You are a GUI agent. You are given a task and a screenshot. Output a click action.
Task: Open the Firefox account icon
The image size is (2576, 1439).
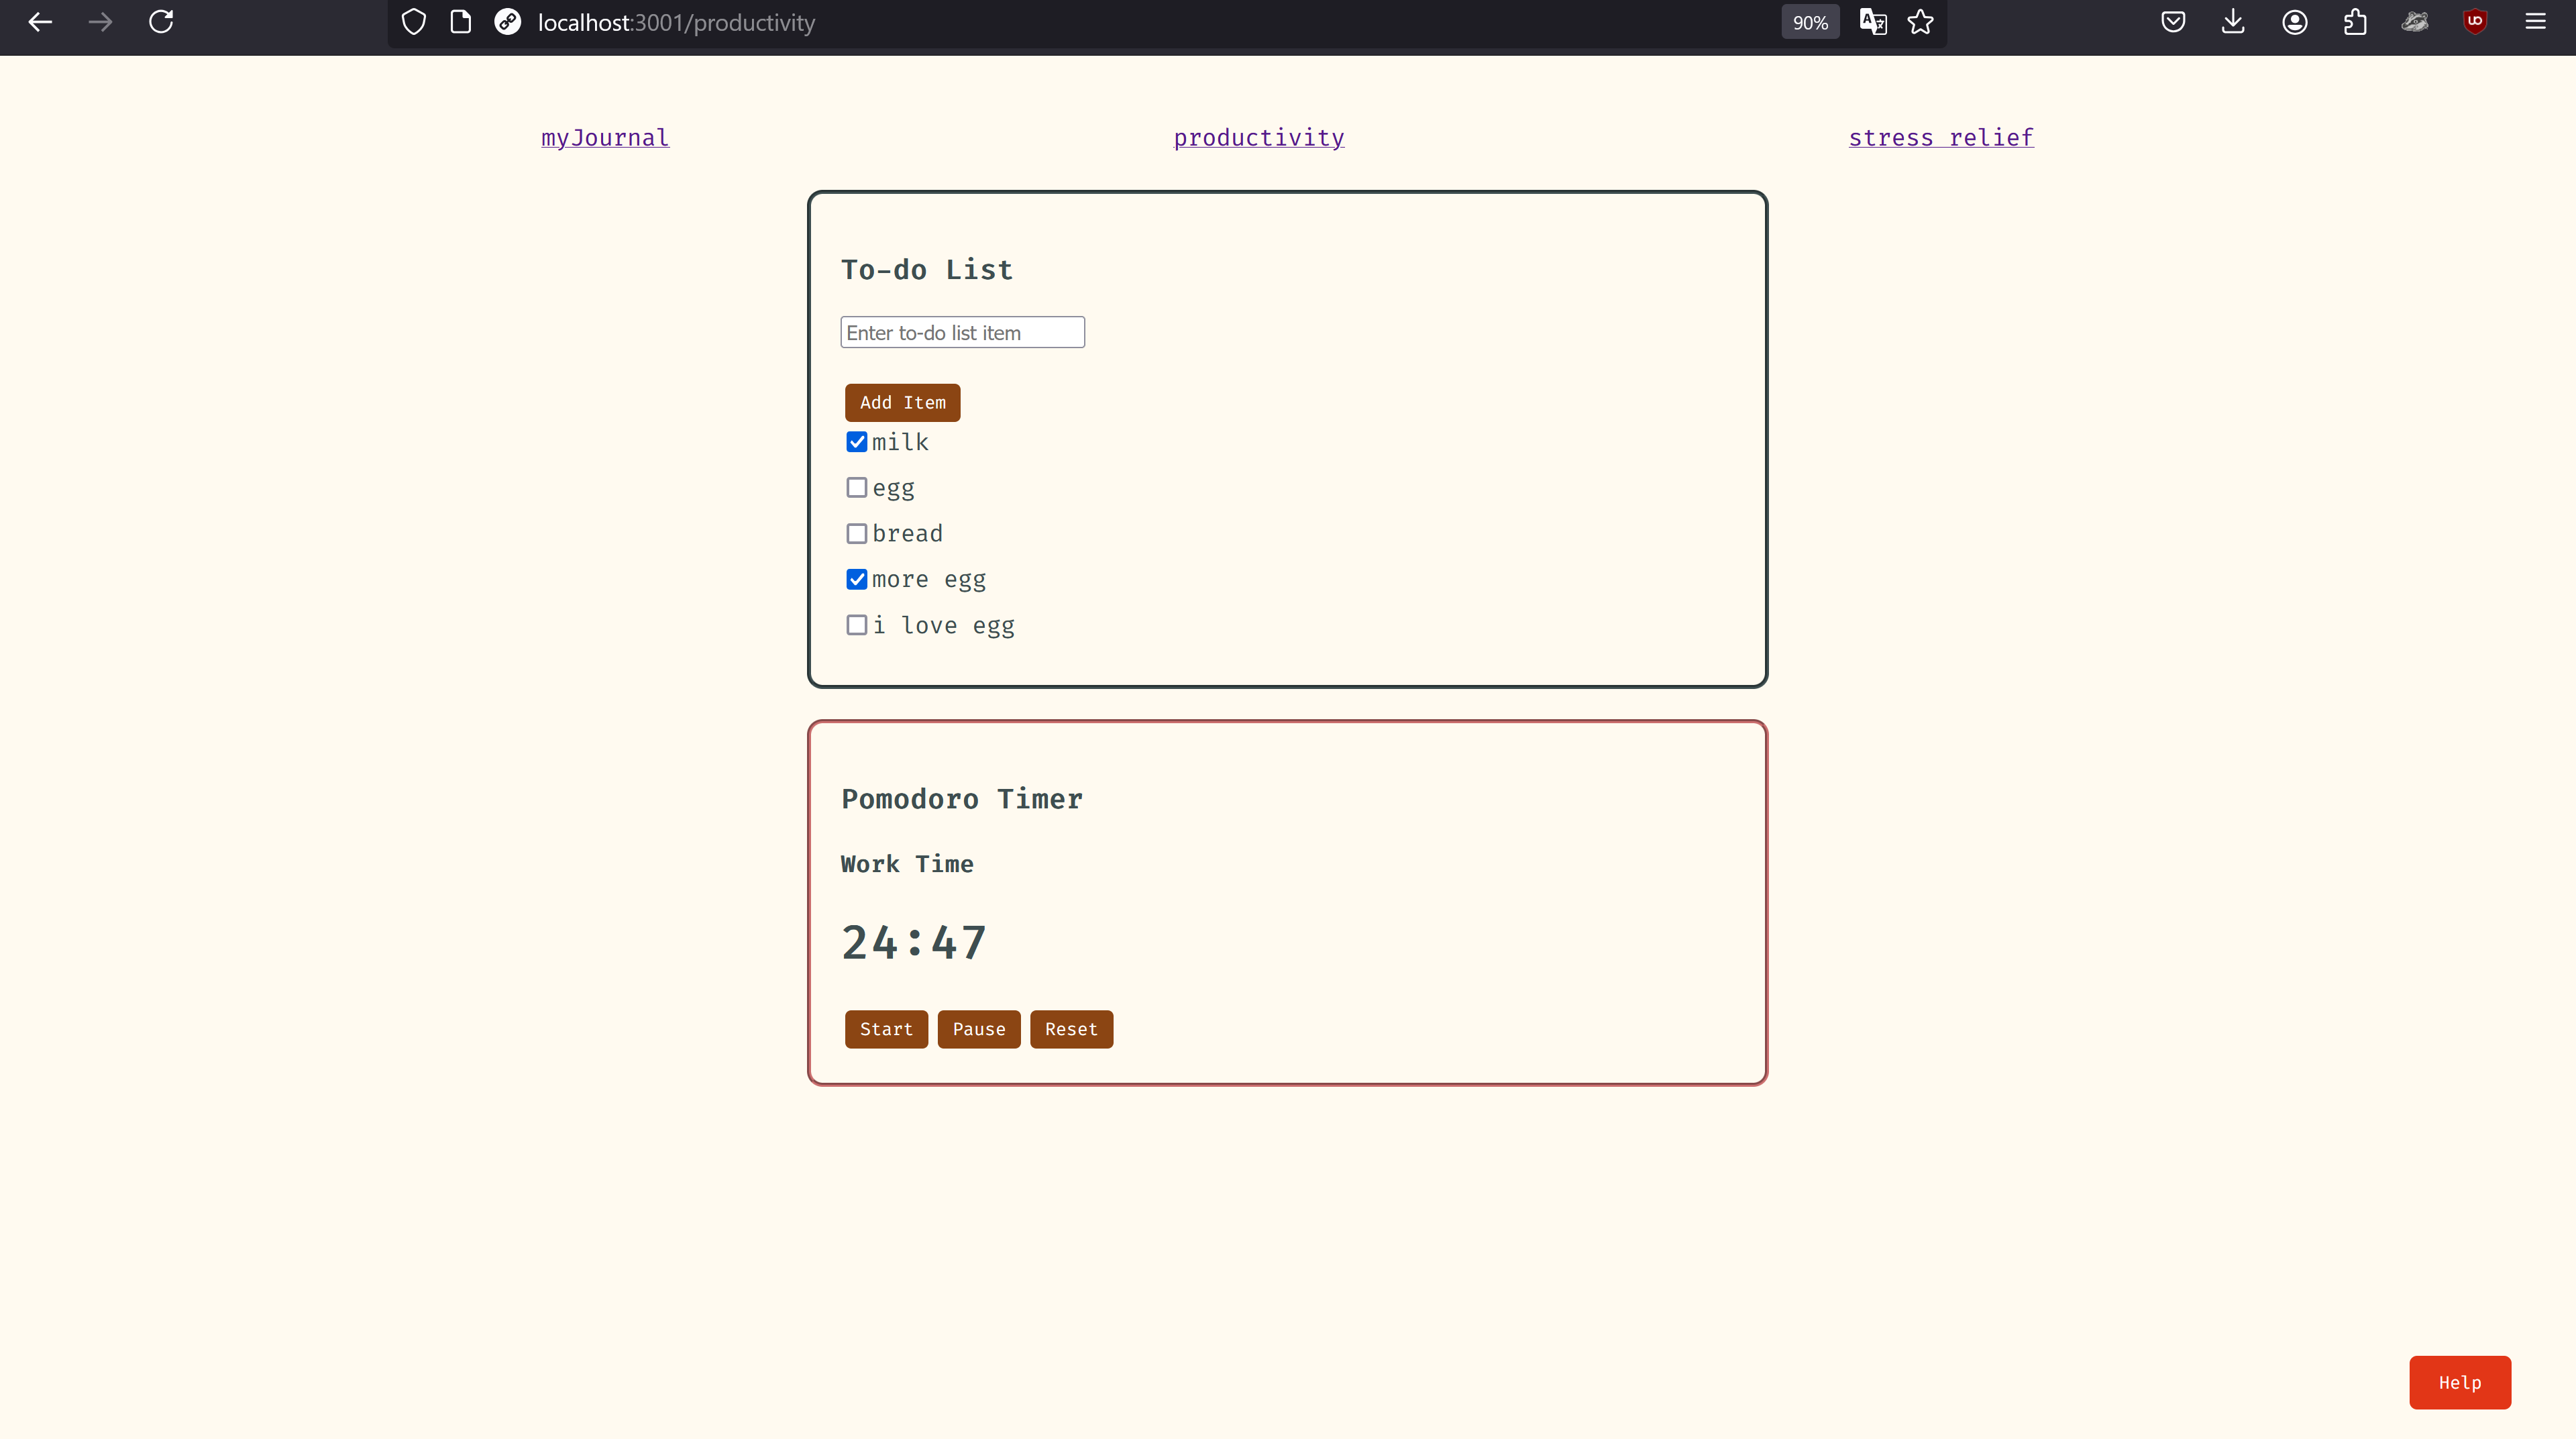pyautogui.click(x=2295, y=22)
